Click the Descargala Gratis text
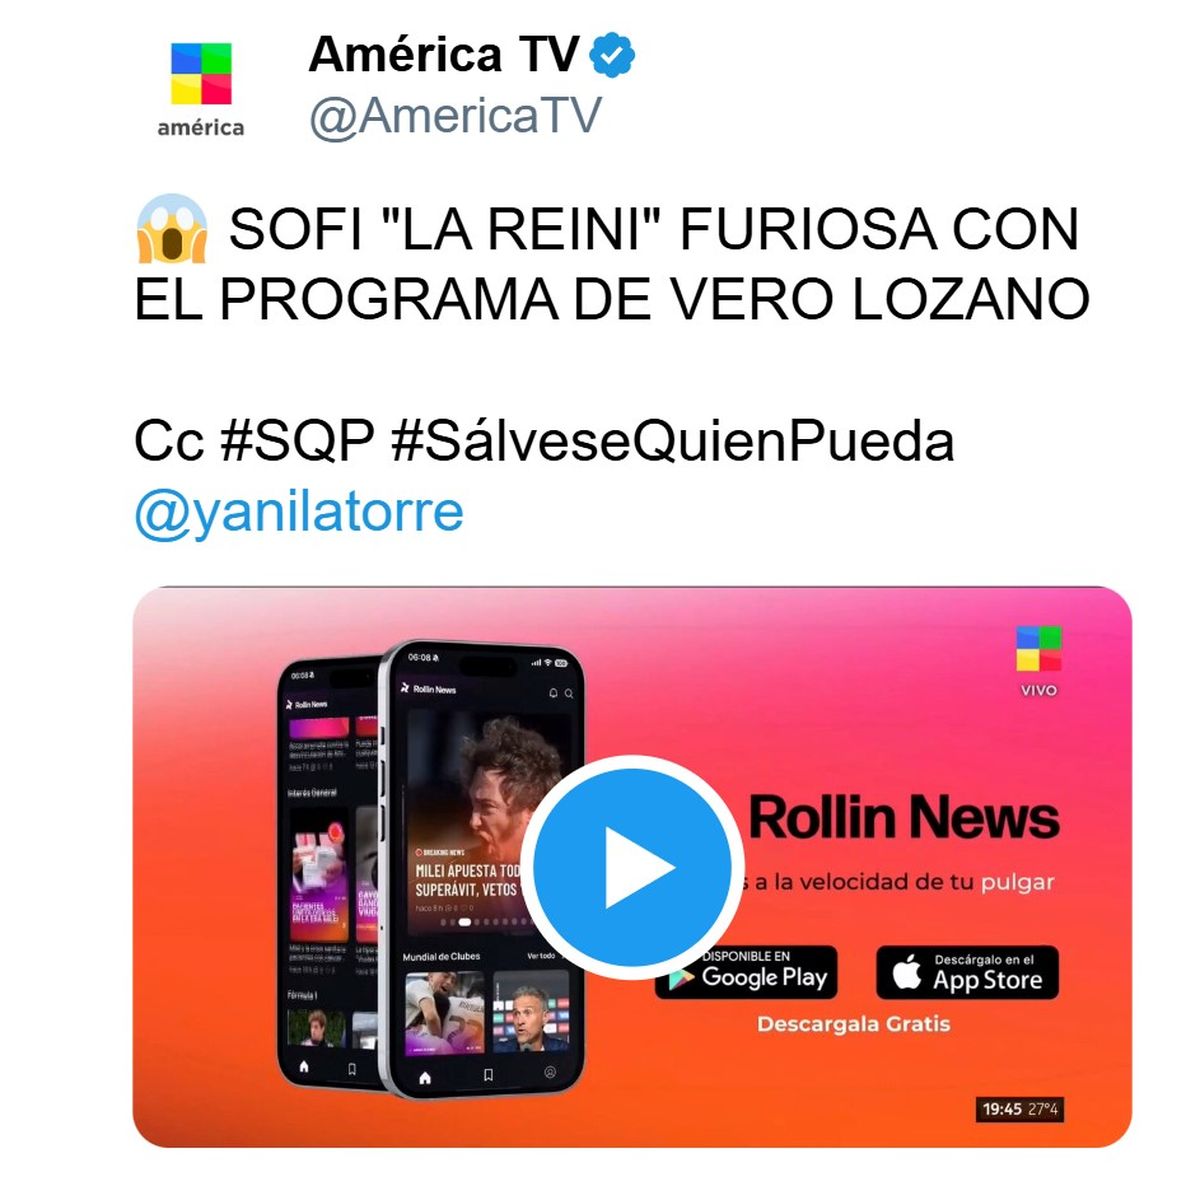 coord(853,1024)
